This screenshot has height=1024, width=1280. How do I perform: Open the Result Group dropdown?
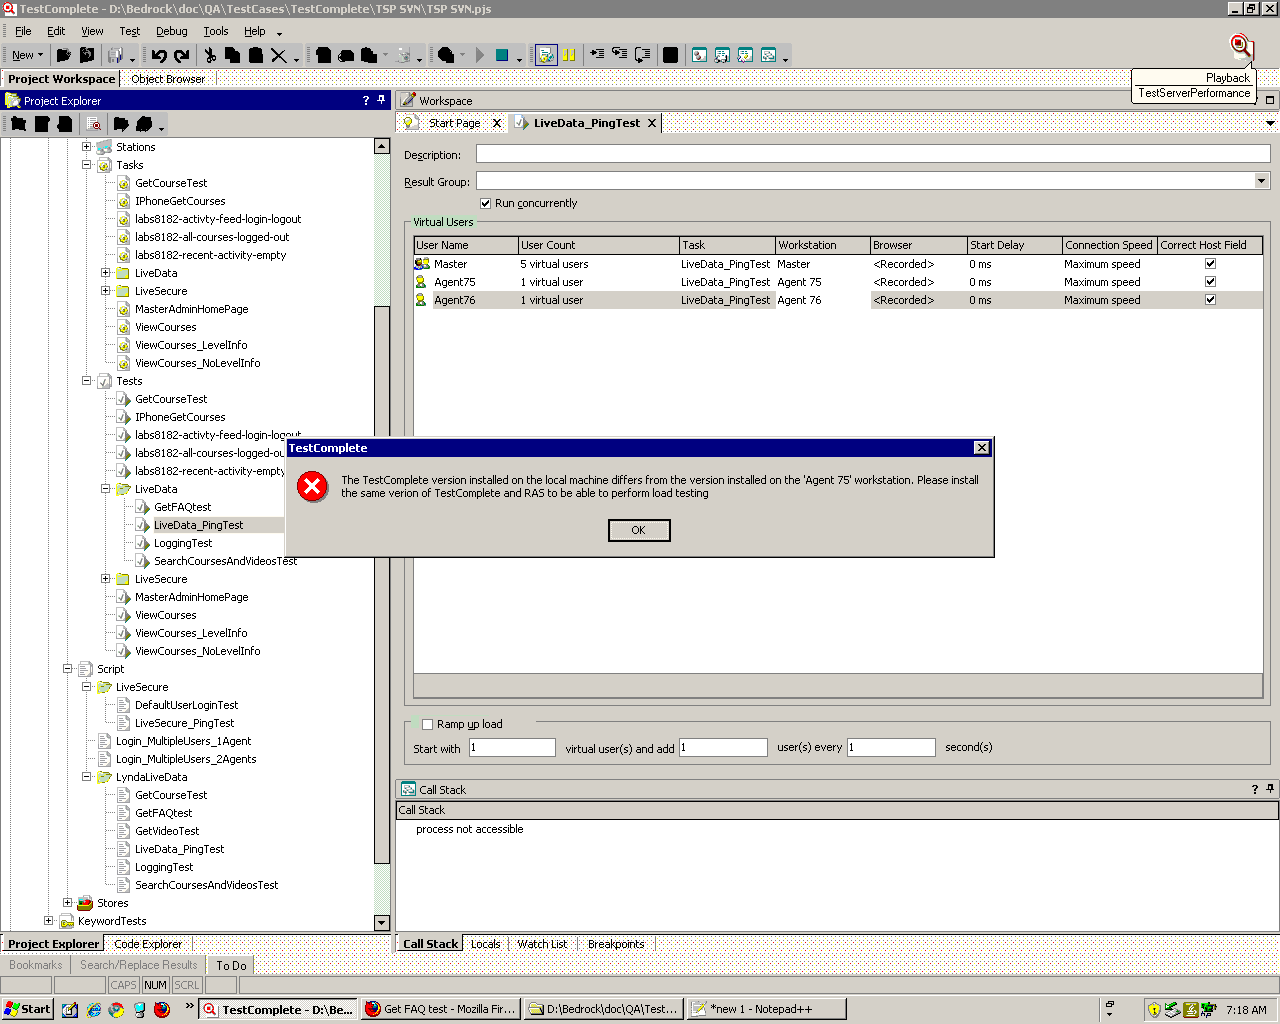coord(1261,181)
